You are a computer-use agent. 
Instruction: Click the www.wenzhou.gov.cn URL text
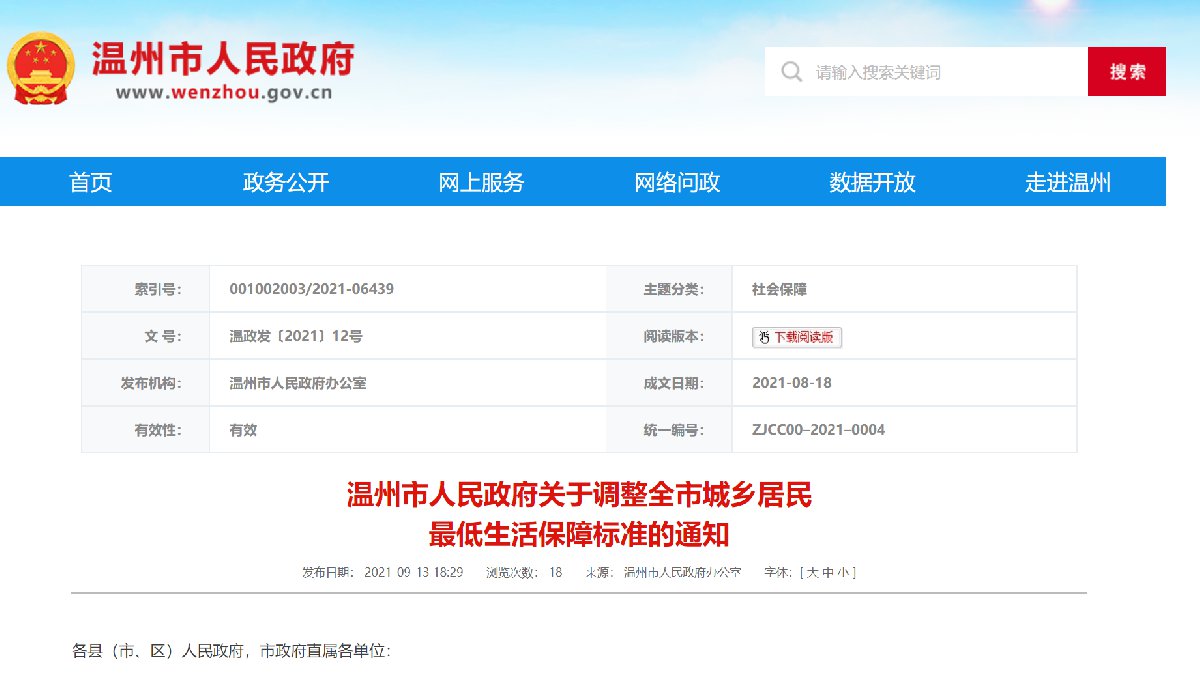[224, 94]
